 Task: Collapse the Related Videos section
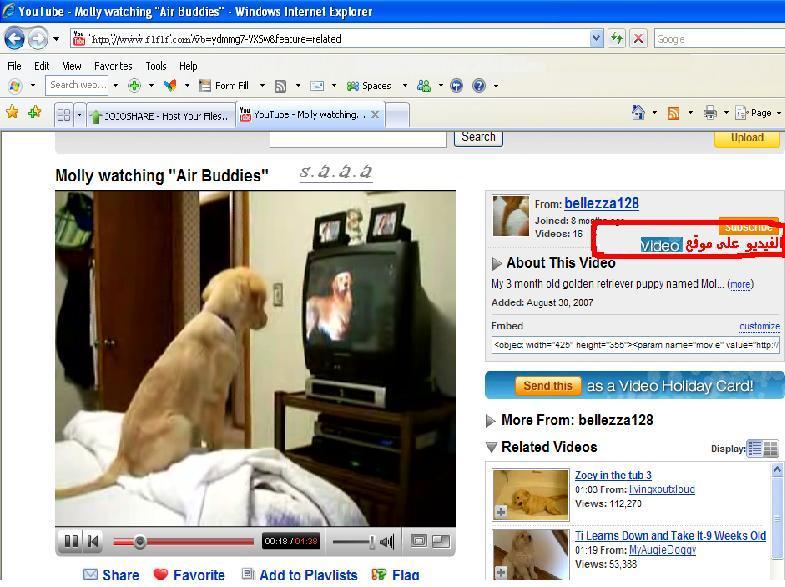click(x=491, y=447)
